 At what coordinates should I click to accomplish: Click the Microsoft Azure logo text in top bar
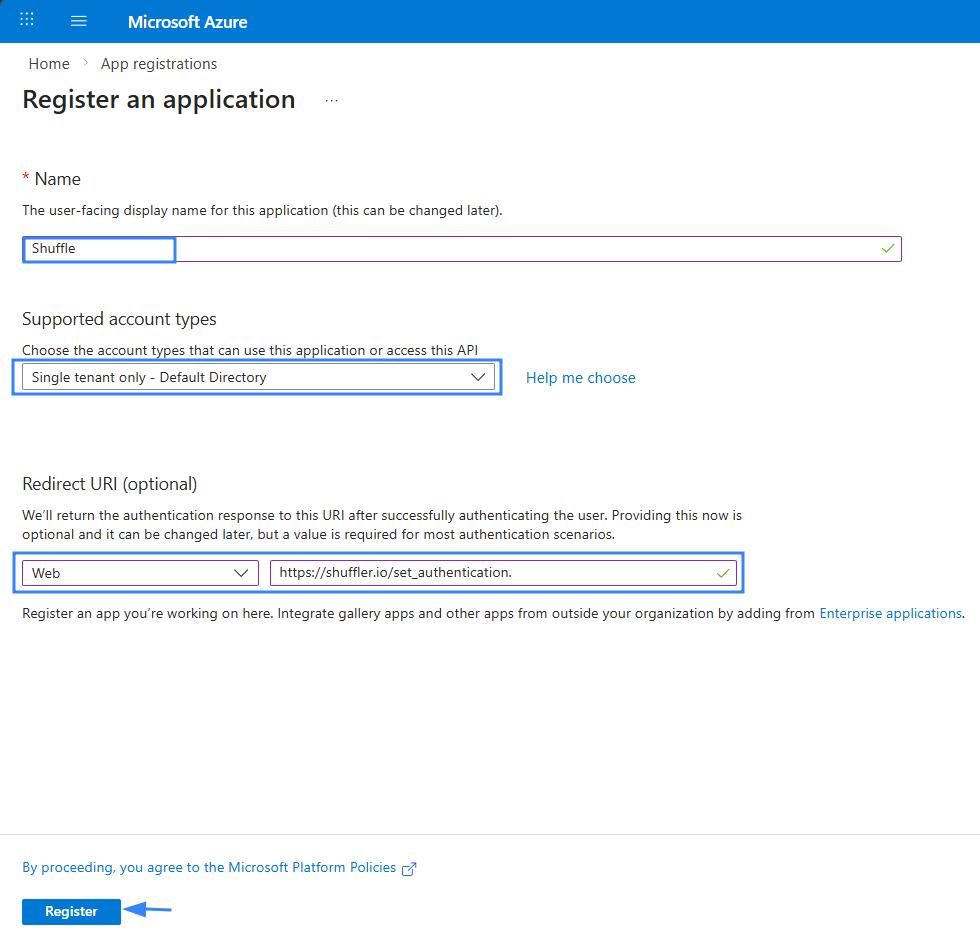(187, 21)
